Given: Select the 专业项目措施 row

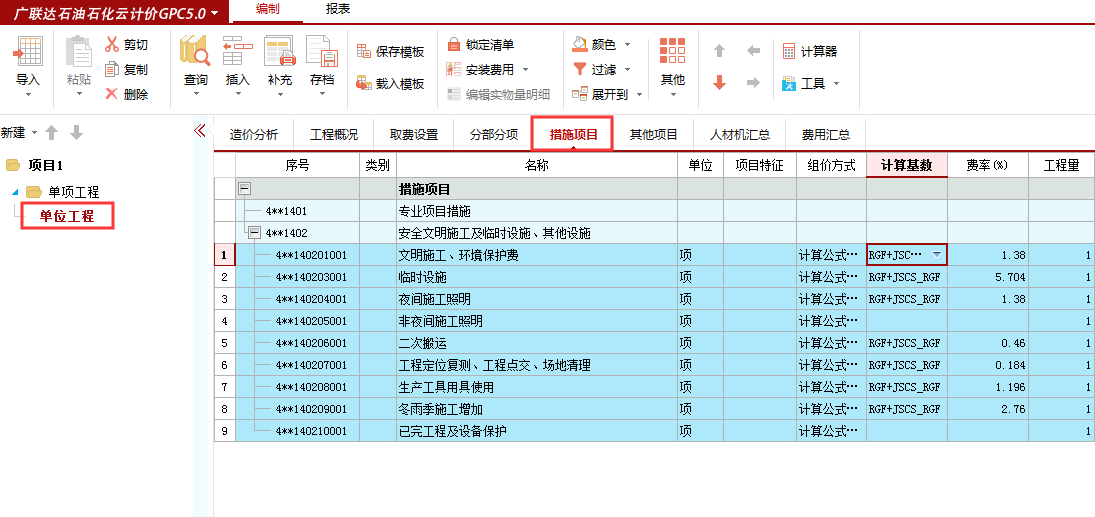Looking at the screenshot, I should pyautogui.click(x=434, y=211).
